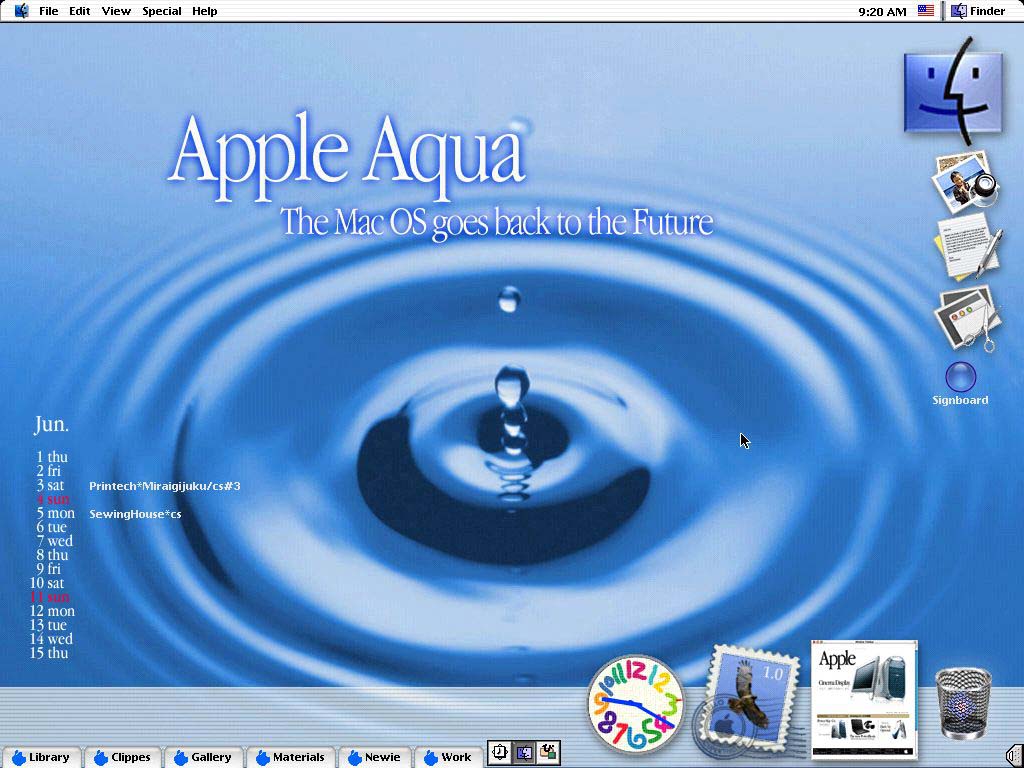Open the Newie popup tab
This screenshot has width=1024, height=768.
point(374,758)
